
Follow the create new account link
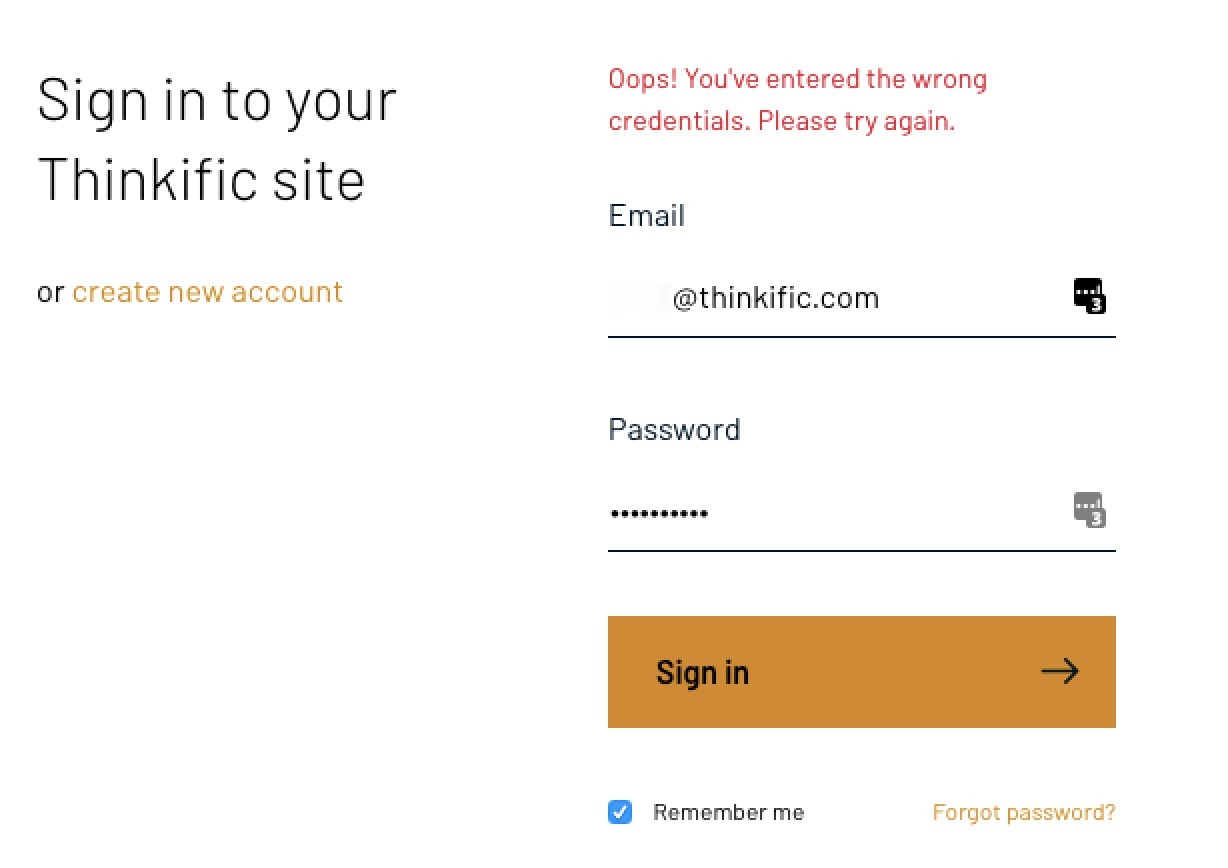(207, 292)
